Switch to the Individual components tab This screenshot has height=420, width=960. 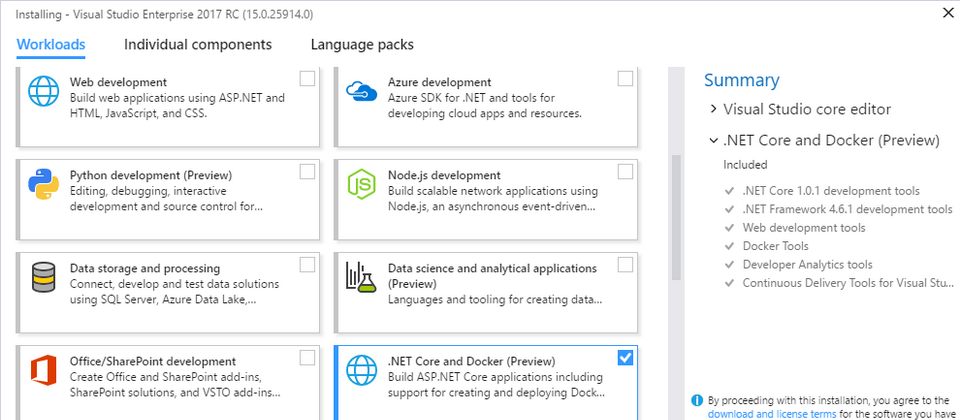(x=198, y=45)
